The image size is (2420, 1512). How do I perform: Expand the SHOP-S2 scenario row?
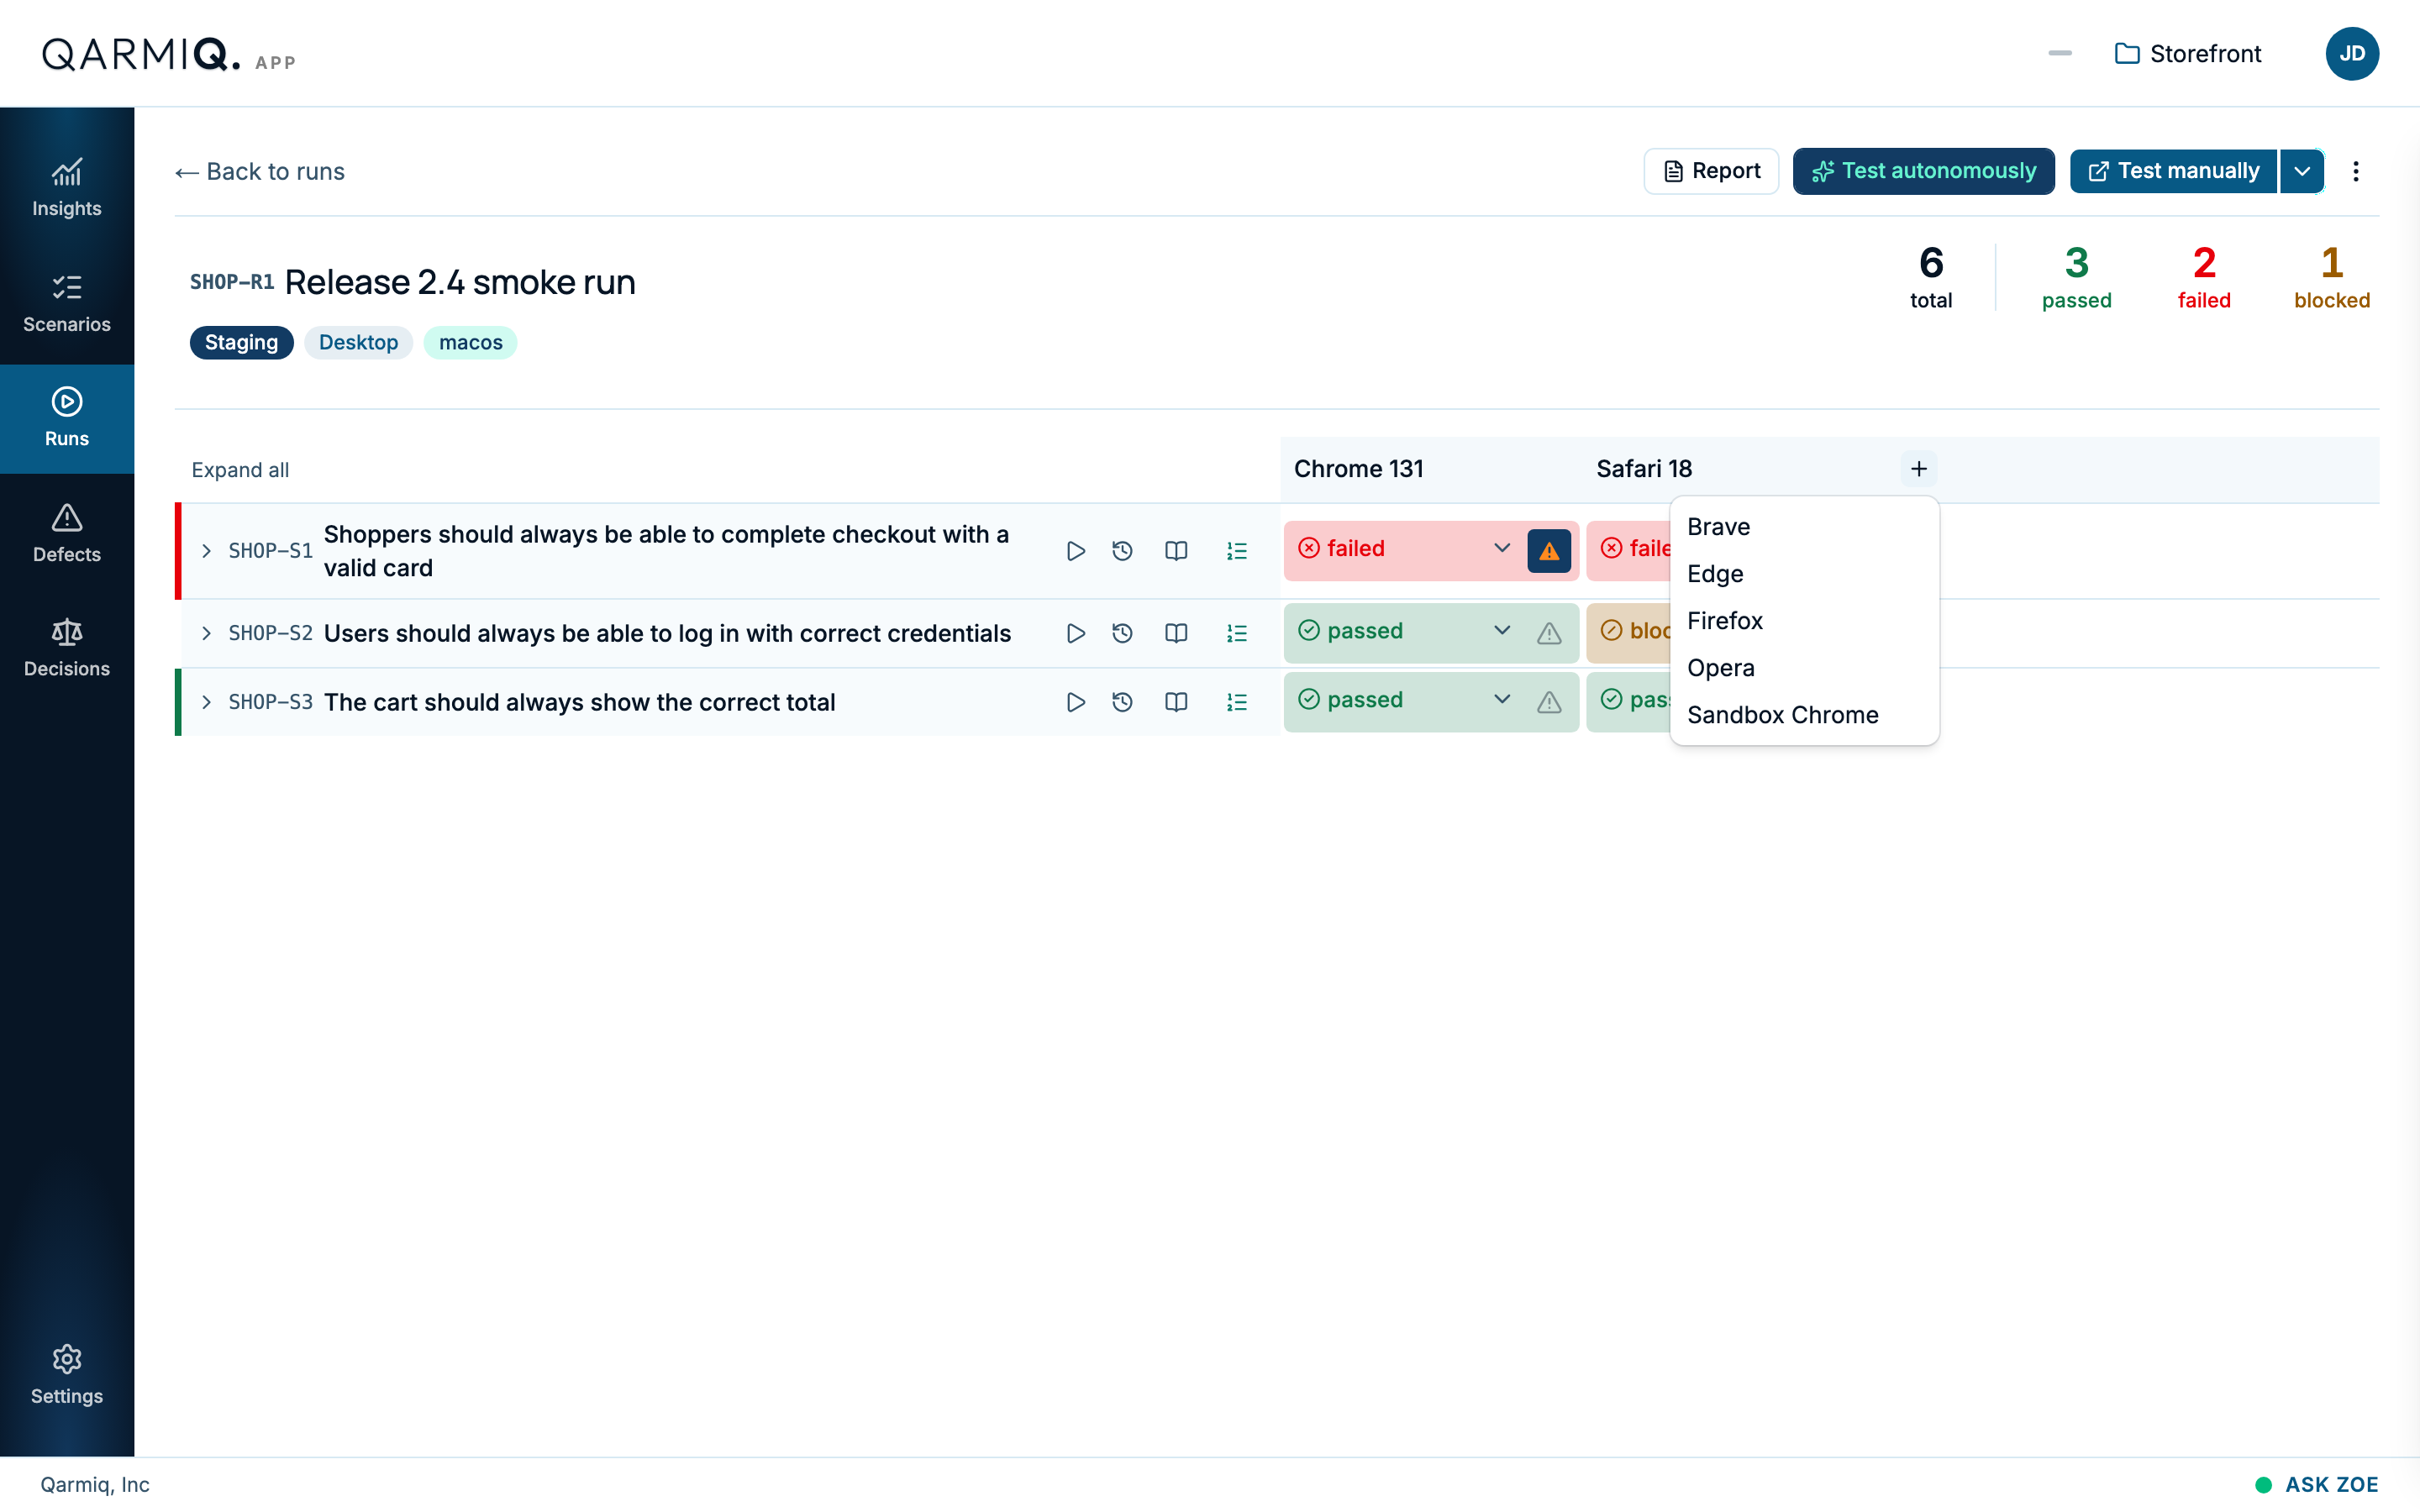tap(206, 633)
